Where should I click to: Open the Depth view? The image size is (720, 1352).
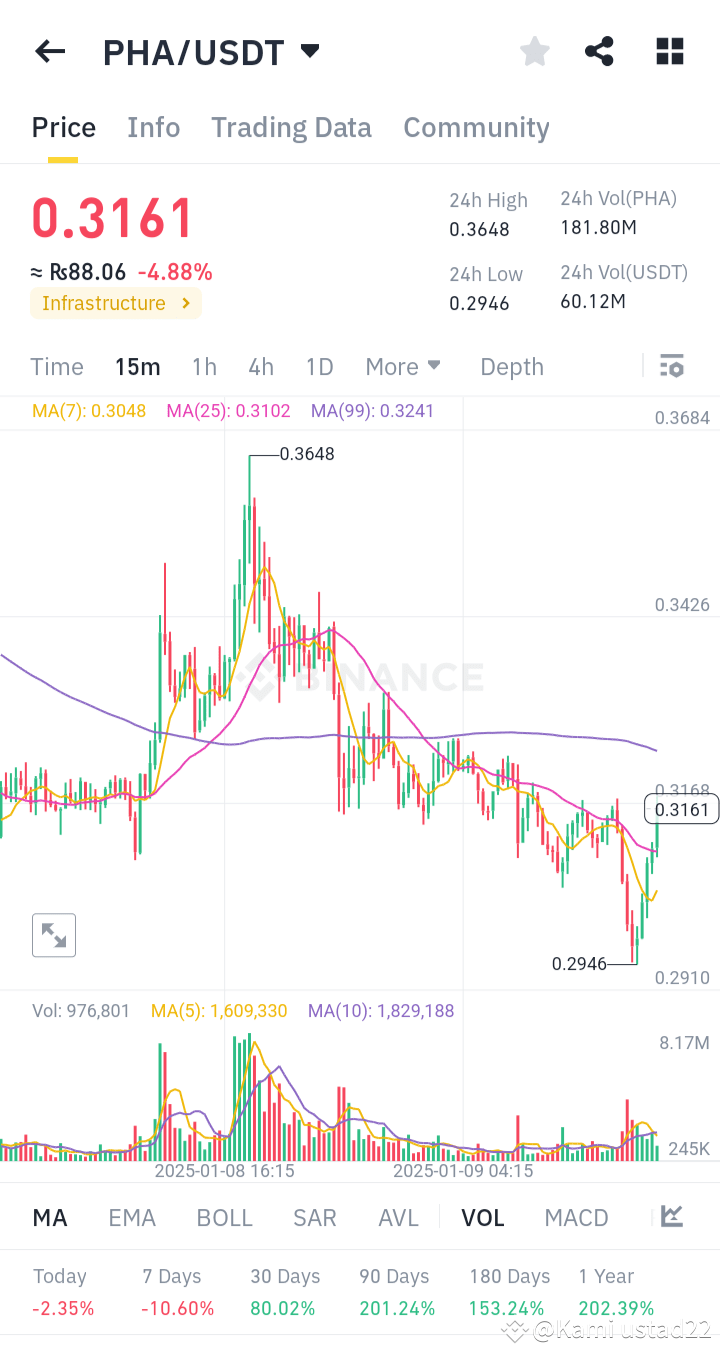coord(511,367)
